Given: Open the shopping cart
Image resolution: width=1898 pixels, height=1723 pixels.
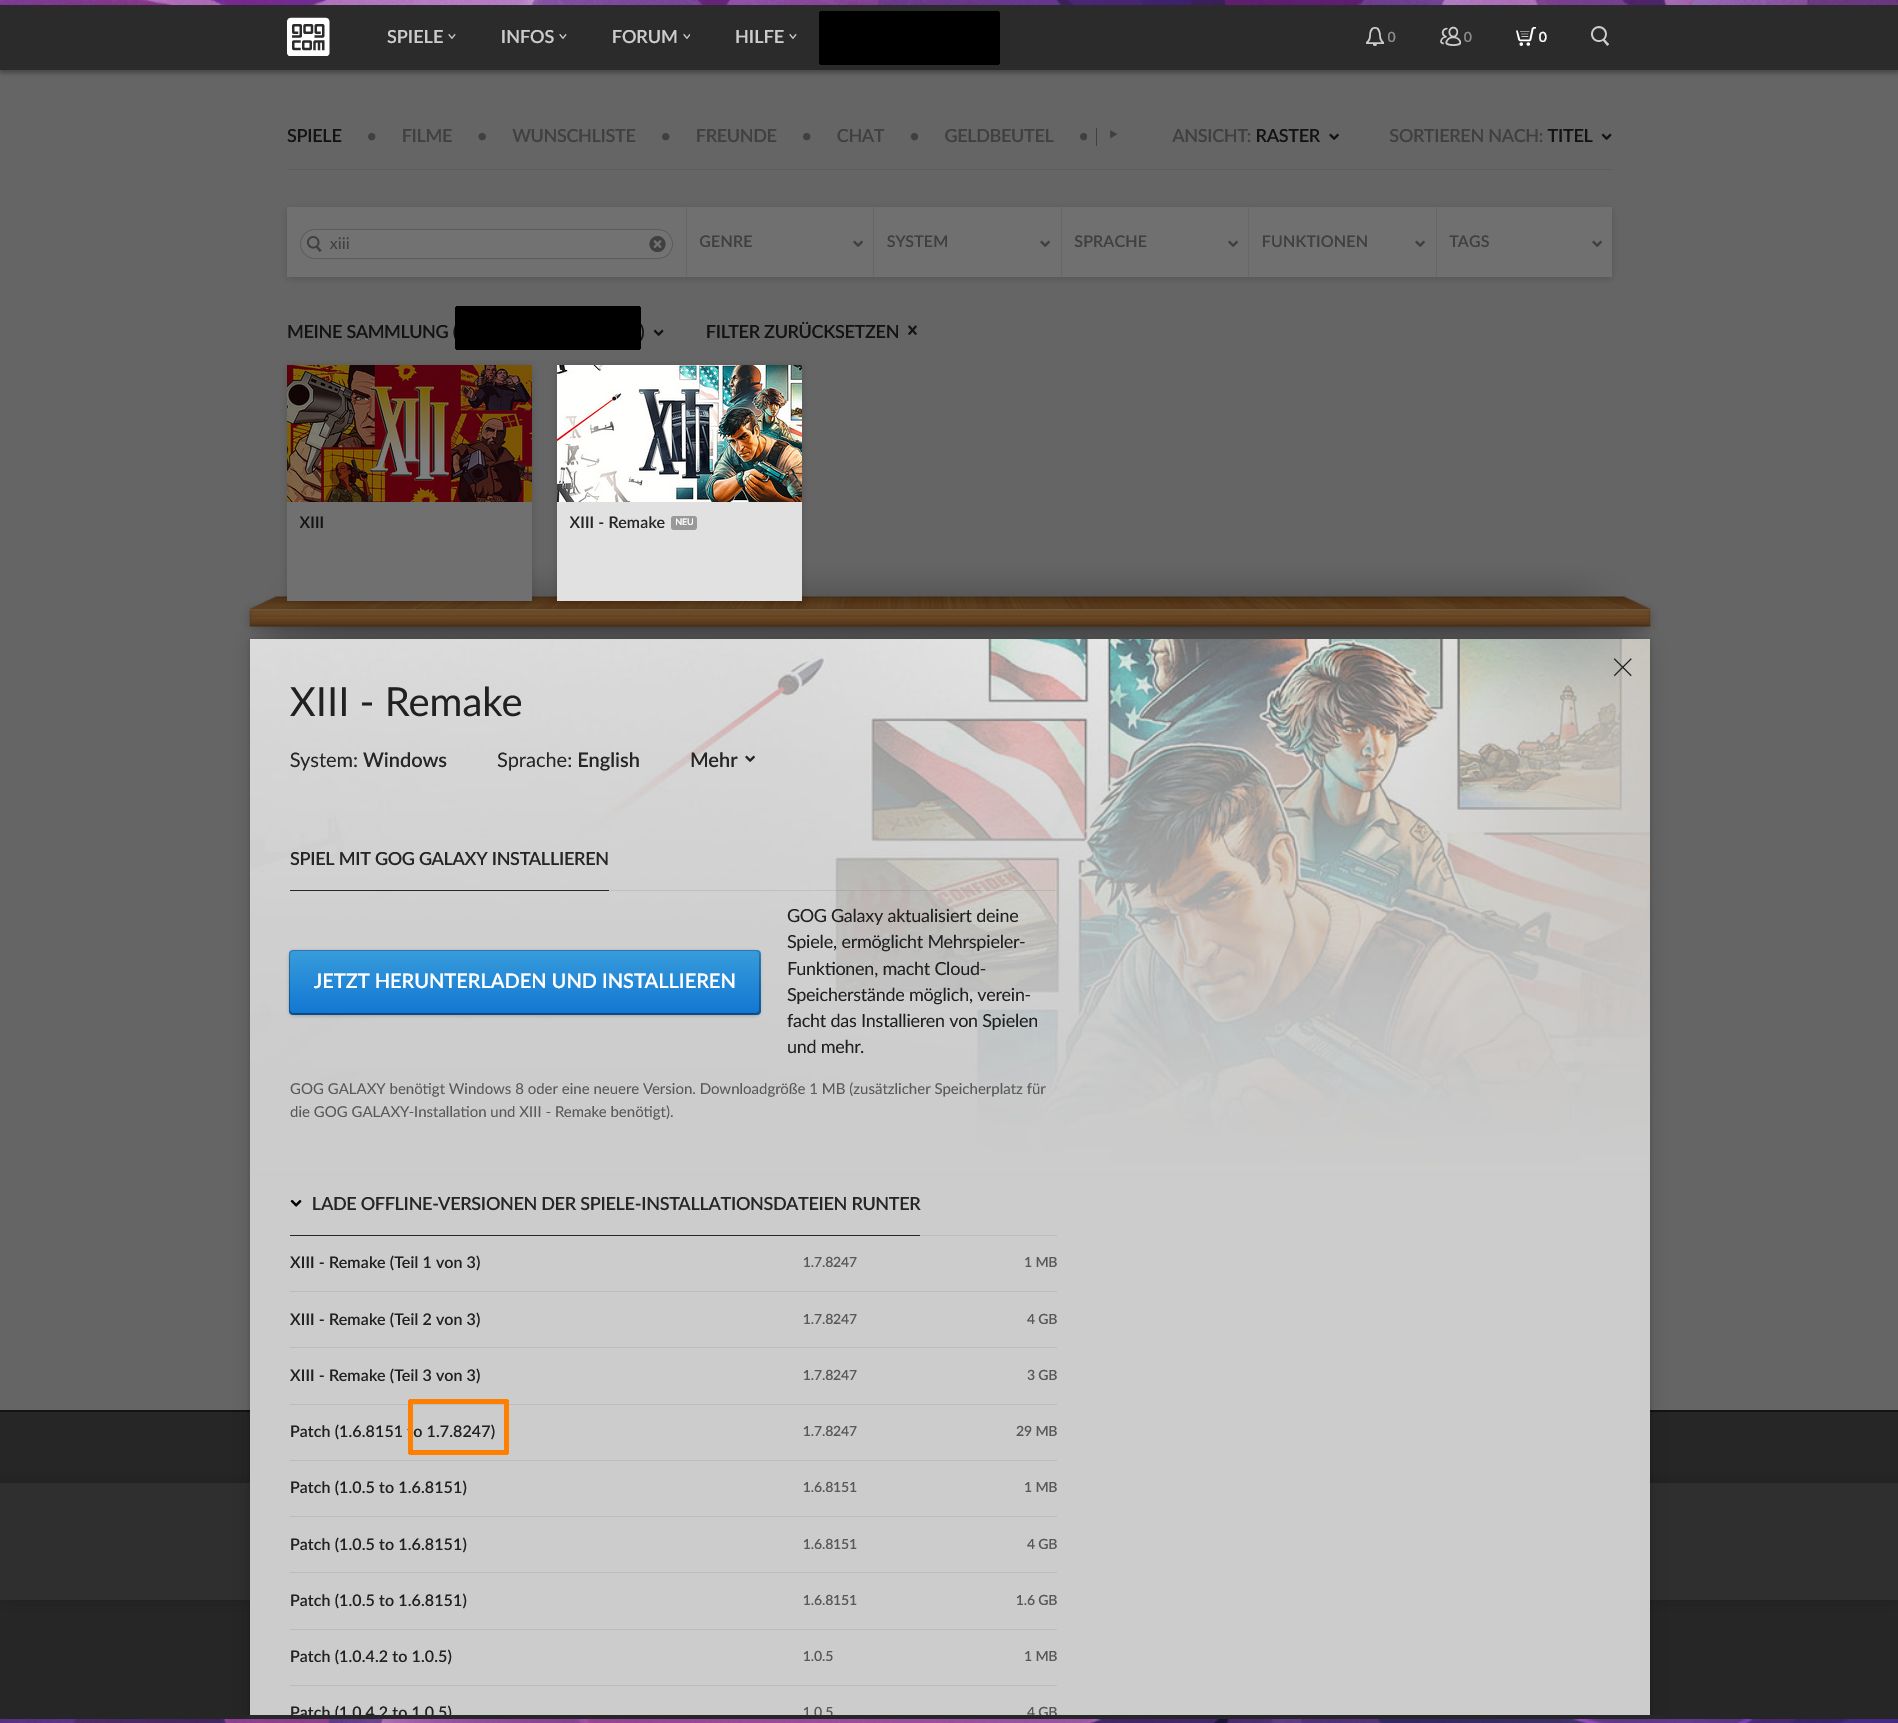Looking at the screenshot, I should [x=1531, y=37].
